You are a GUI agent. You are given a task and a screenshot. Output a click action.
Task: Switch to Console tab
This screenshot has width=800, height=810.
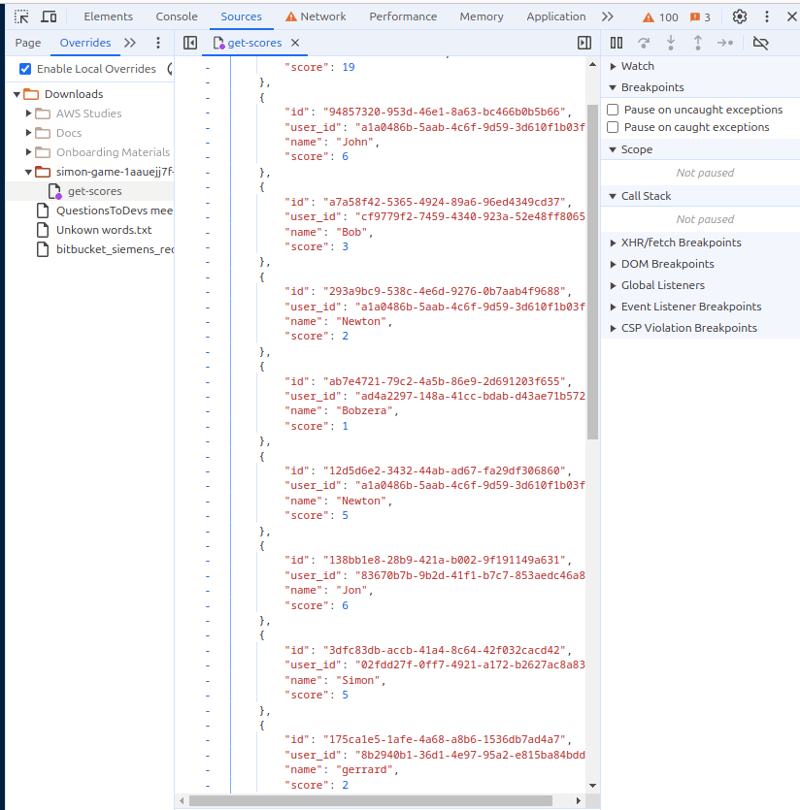(x=177, y=17)
